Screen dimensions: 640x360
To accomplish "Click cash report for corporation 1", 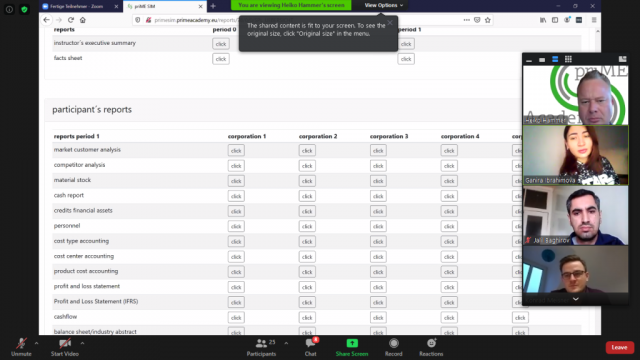I will tap(236, 196).
